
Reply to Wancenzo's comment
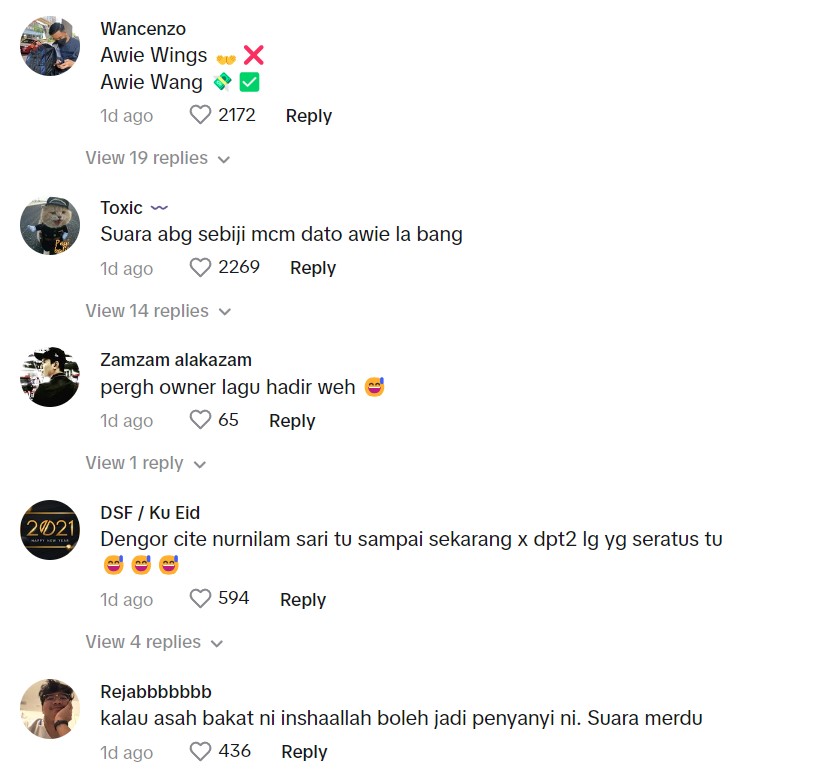click(309, 115)
